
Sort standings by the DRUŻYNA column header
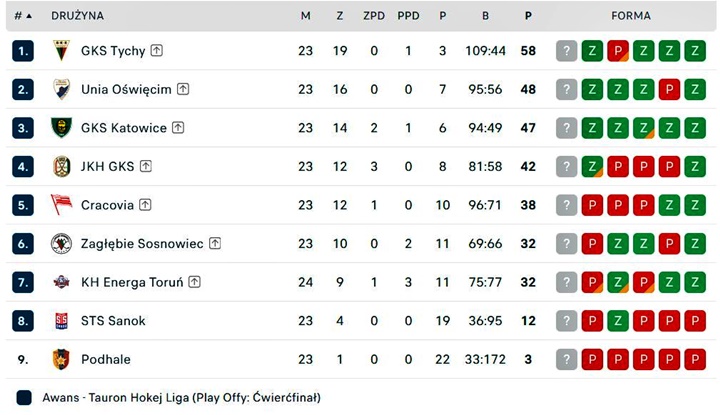click(x=77, y=16)
